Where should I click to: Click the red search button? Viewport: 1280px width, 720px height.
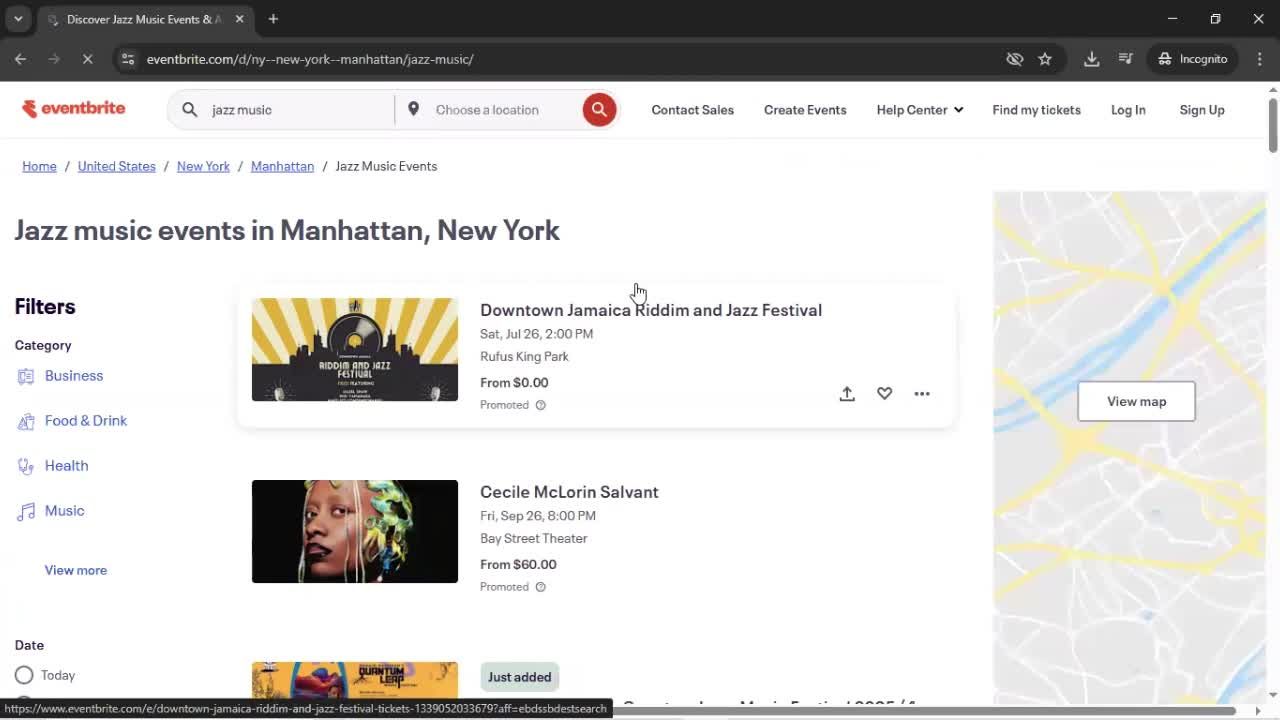click(599, 110)
